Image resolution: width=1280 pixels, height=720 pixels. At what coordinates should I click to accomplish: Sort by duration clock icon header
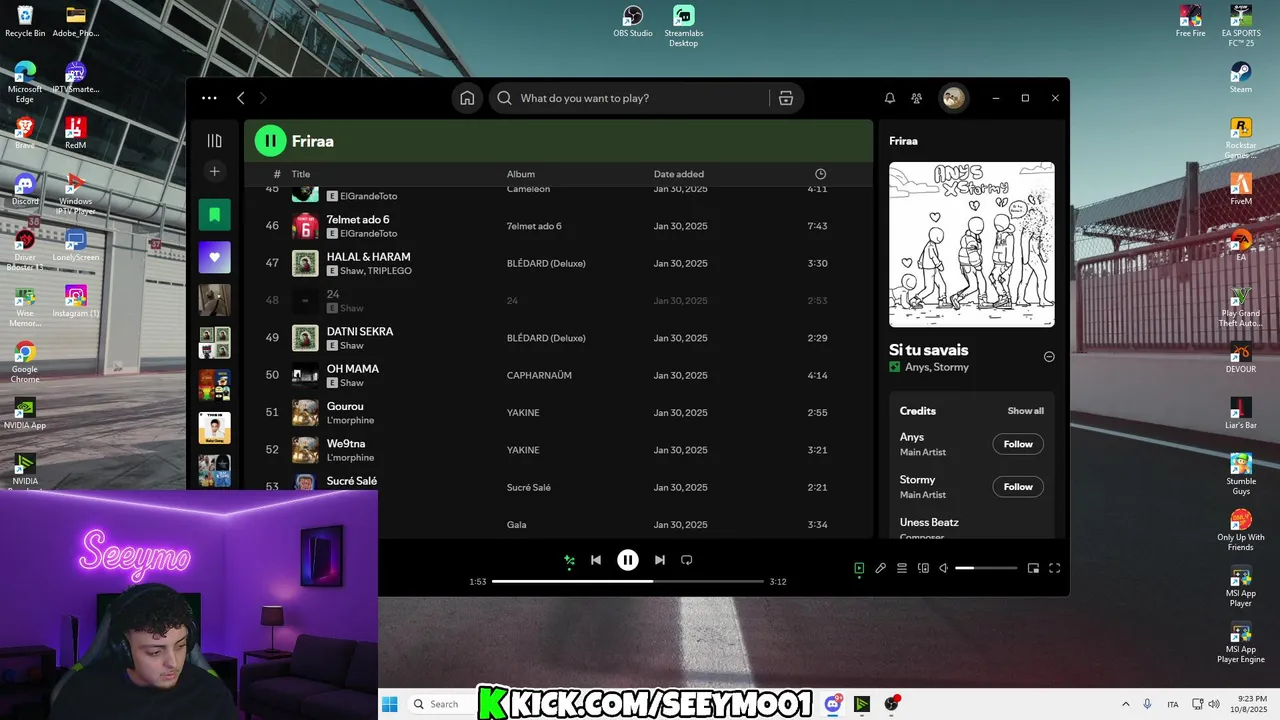pos(820,174)
